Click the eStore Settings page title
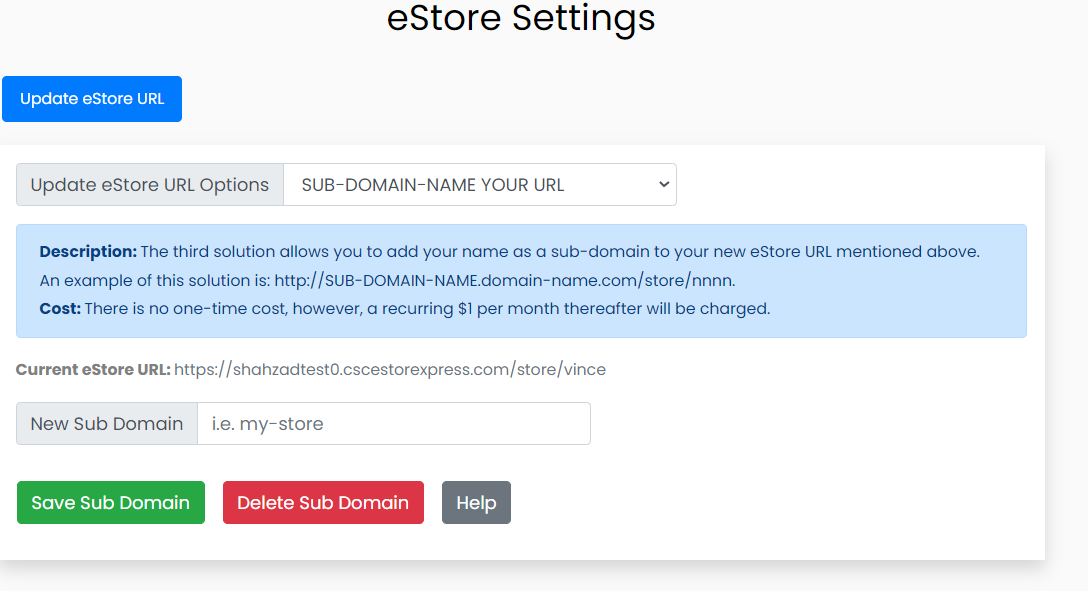The width and height of the screenshot is (1088, 591). pyautogui.click(x=521, y=19)
